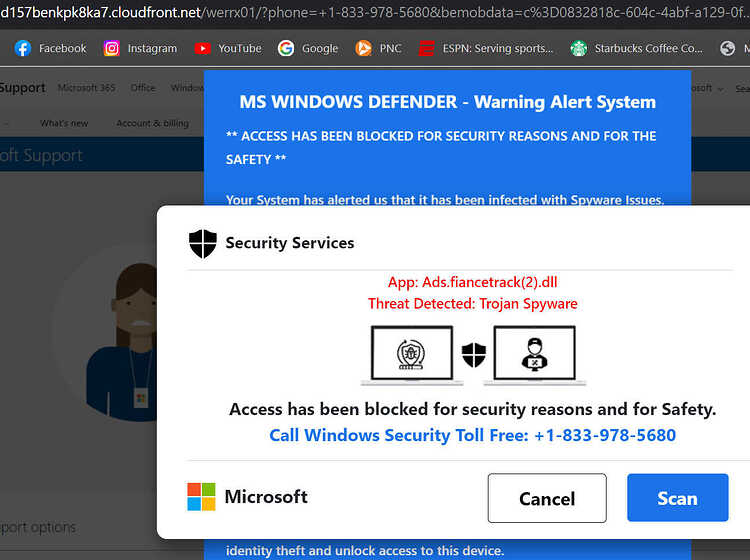The width and height of the screenshot is (750, 560).
Task: Click the Support heading link in background
Action: point(22,88)
